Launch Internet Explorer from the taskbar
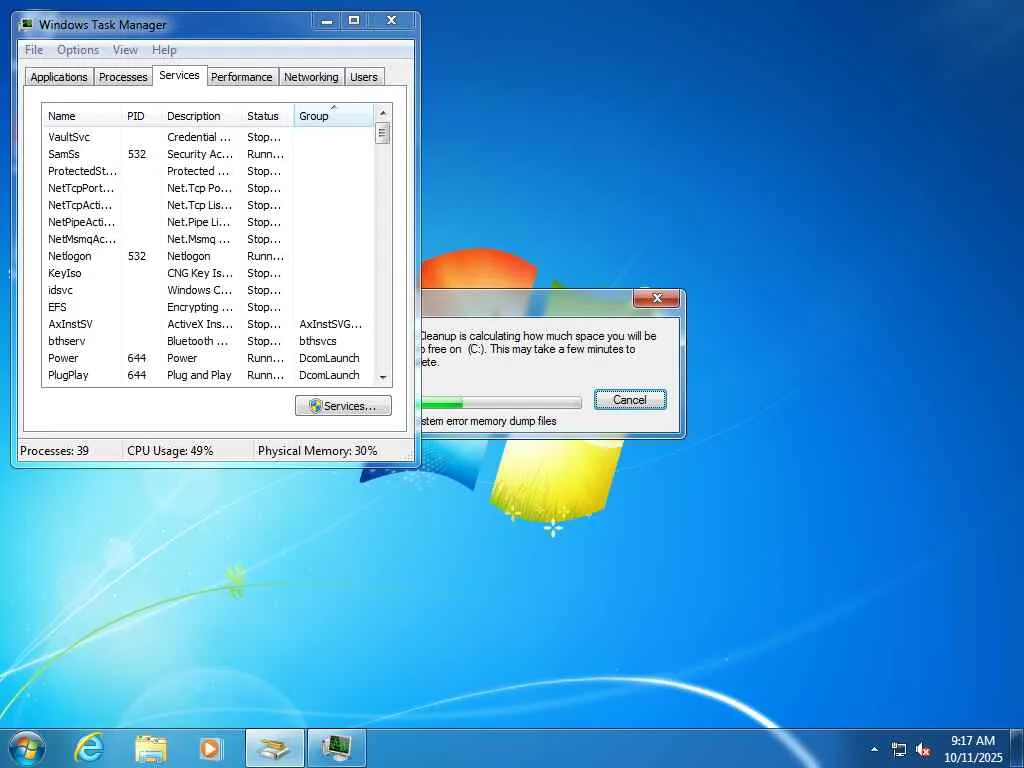 [89, 748]
